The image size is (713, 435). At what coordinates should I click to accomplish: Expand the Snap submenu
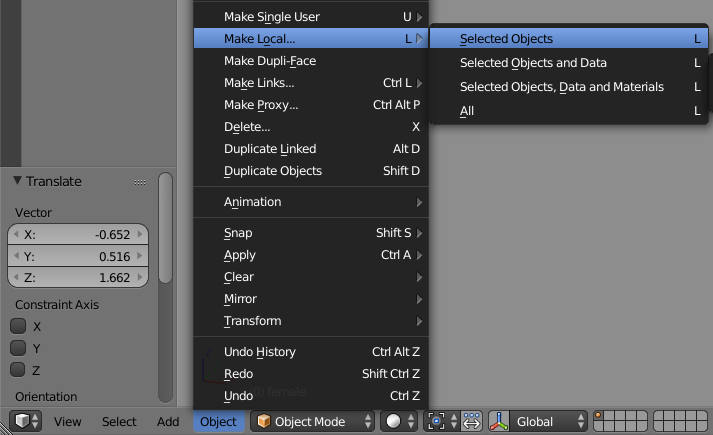click(311, 233)
